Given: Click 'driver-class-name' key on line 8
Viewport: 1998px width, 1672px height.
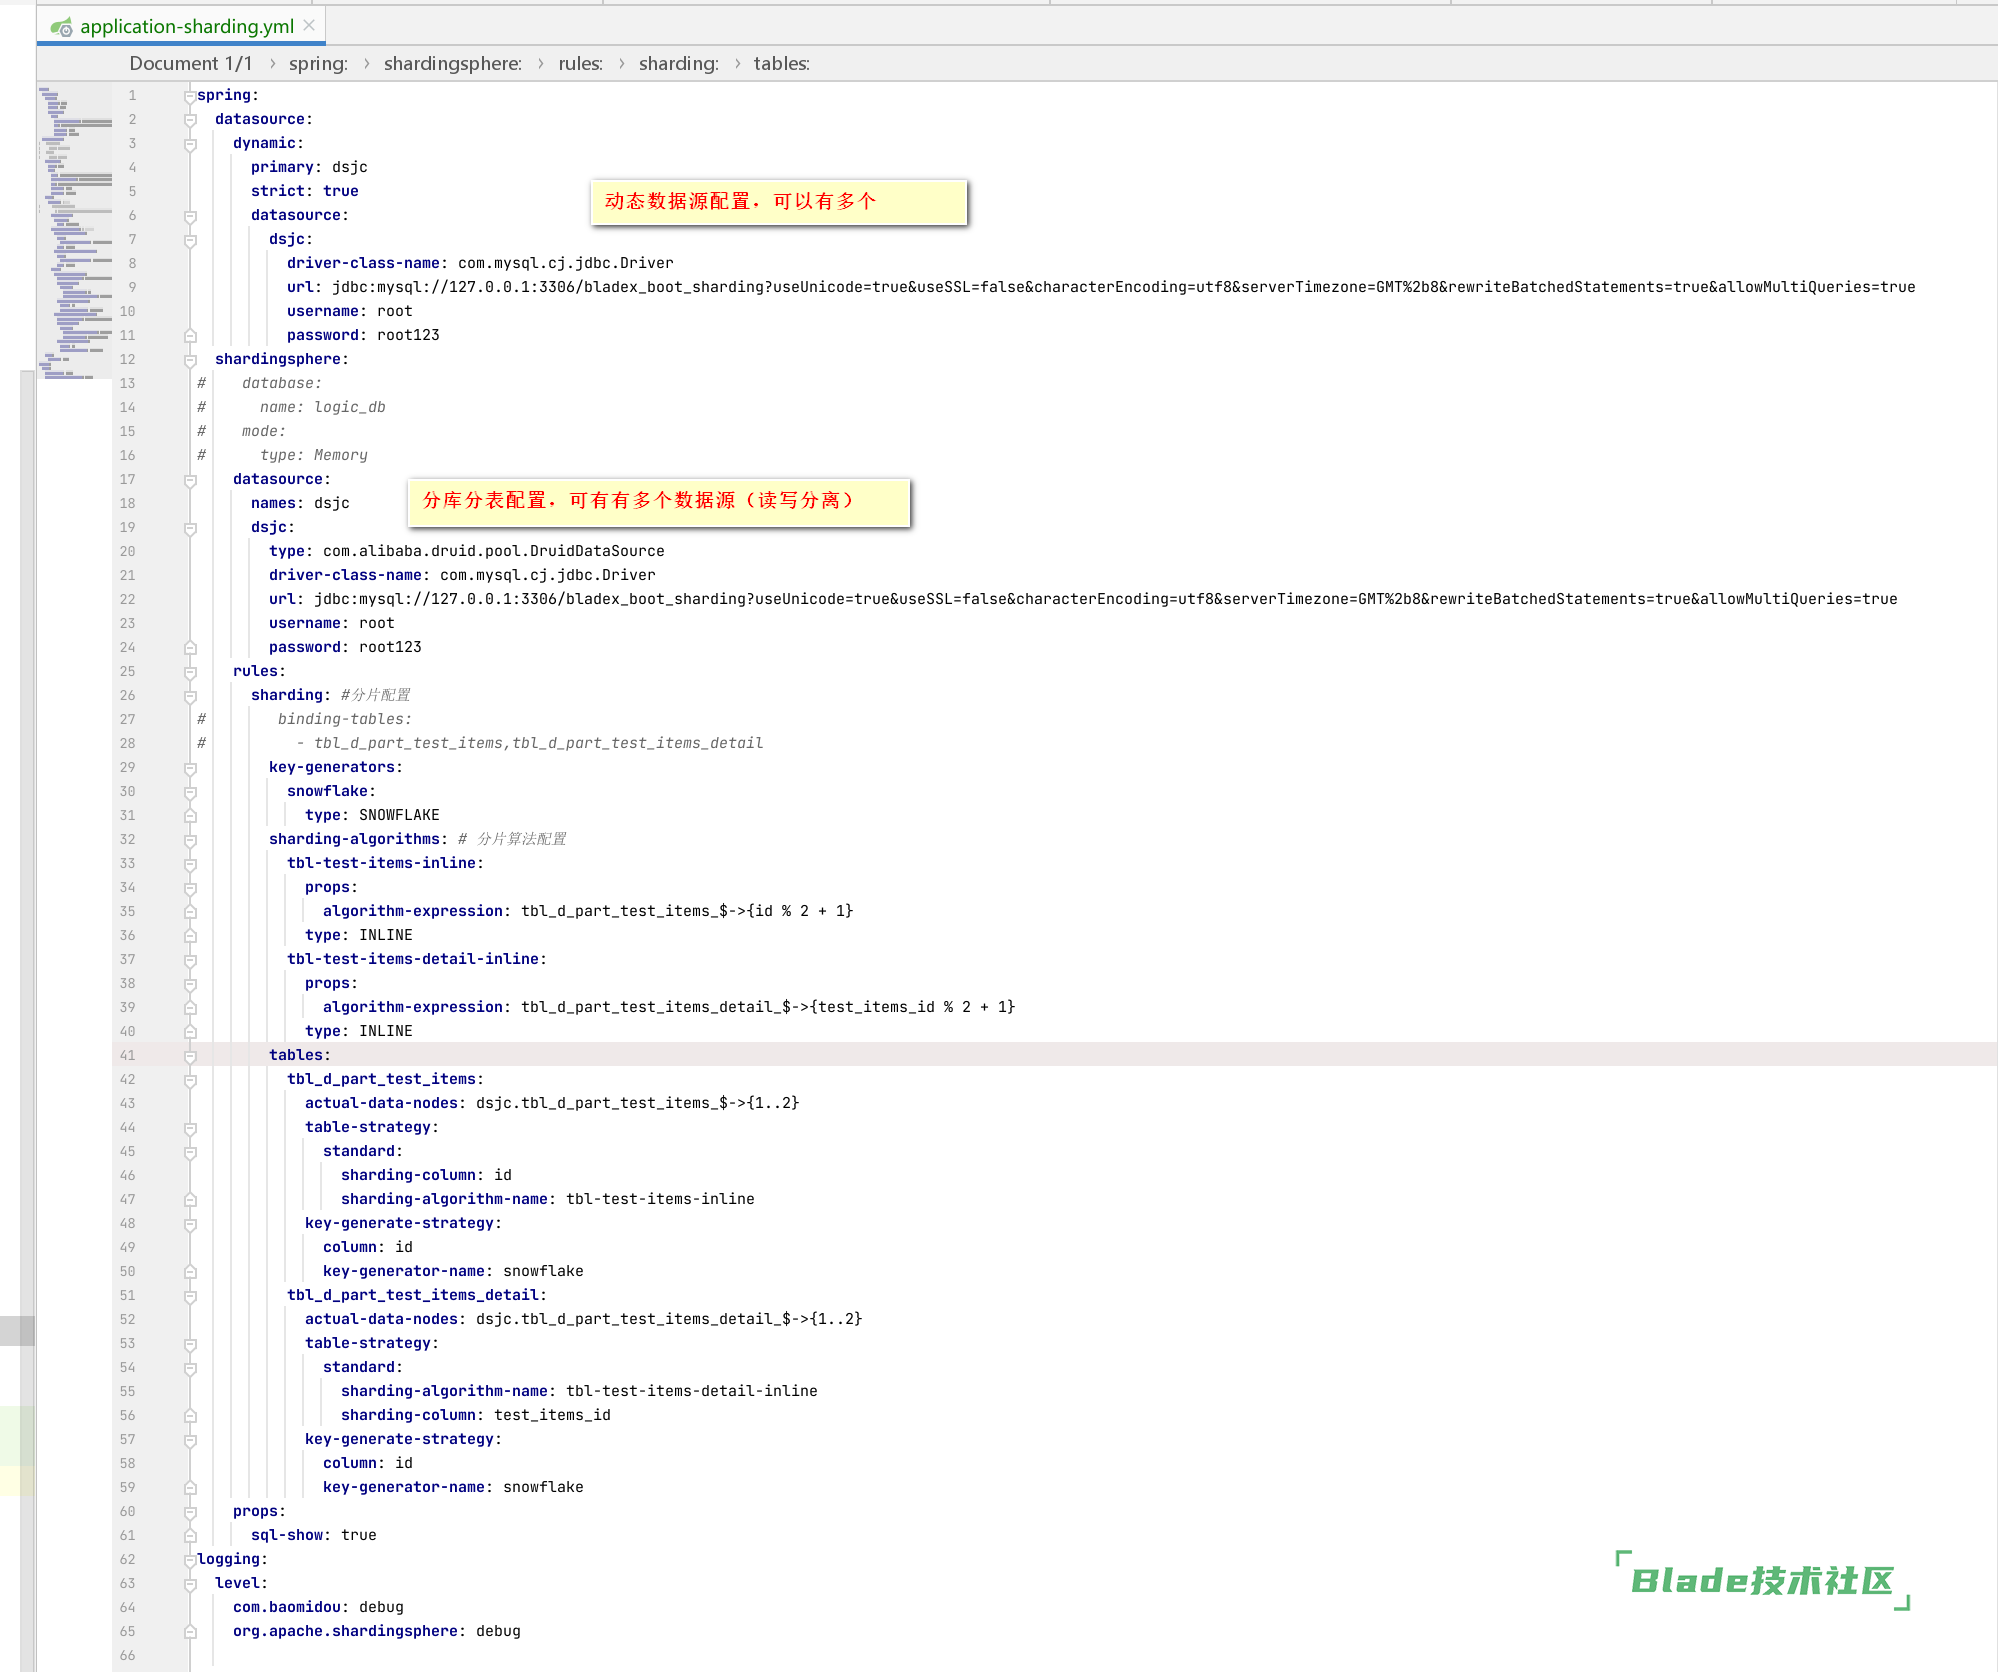Looking at the screenshot, I should [x=364, y=263].
